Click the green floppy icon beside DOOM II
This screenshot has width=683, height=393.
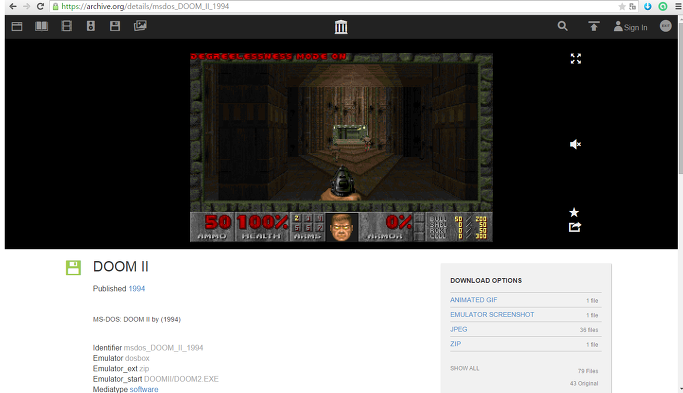click(x=73, y=268)
